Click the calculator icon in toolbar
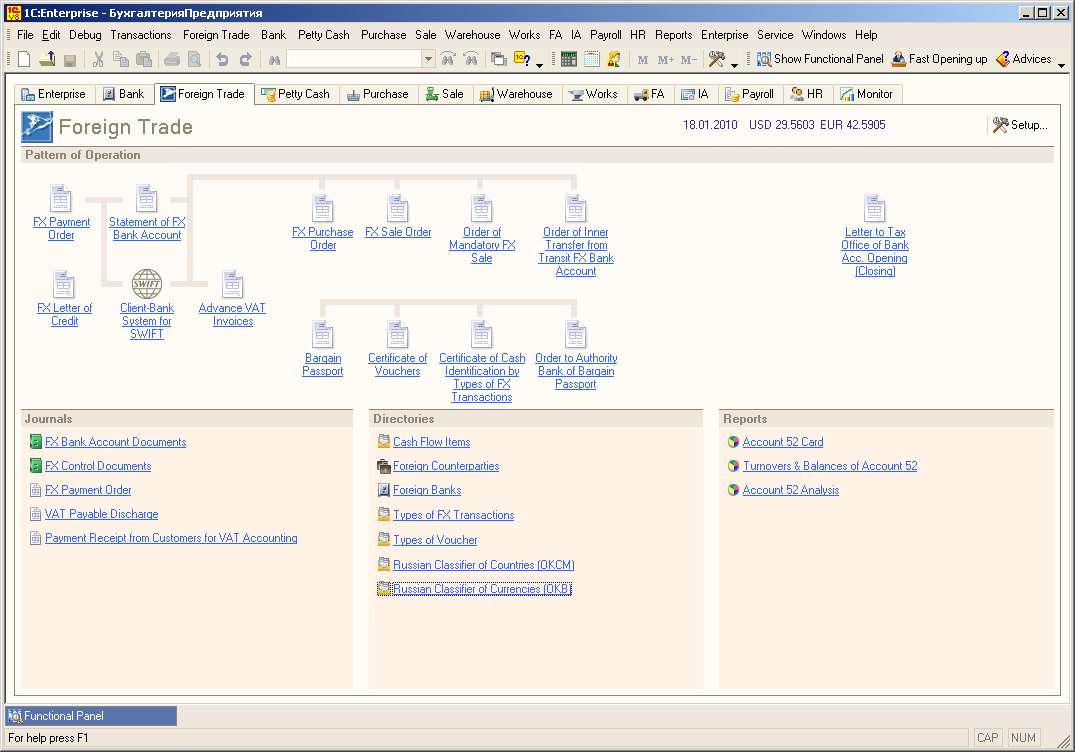Image resolution: width=1075 pixels, height=752 pixels. coord(569,59)
